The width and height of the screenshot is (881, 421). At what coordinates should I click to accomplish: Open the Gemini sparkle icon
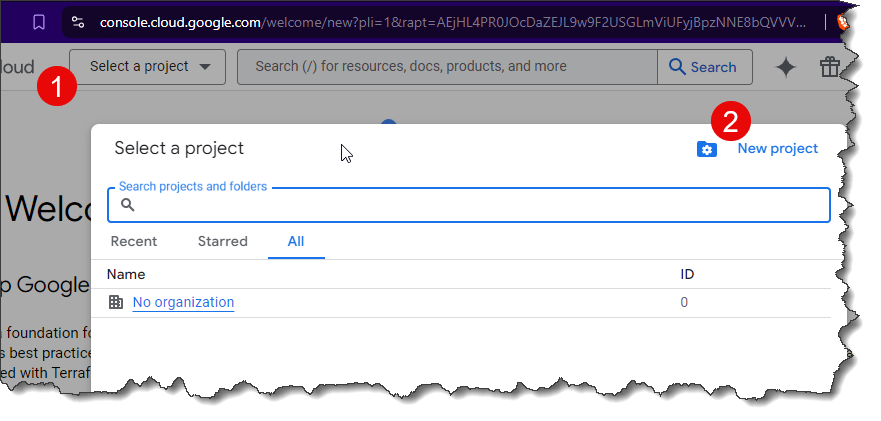click(x=785, y=67)
